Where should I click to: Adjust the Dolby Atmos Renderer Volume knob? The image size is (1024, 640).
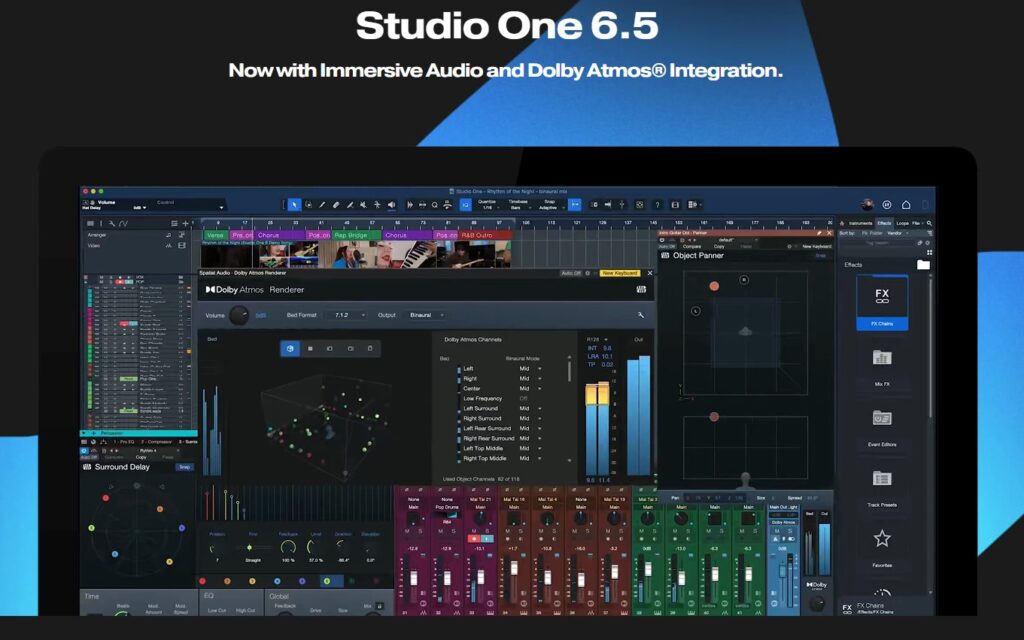(239, 316)
